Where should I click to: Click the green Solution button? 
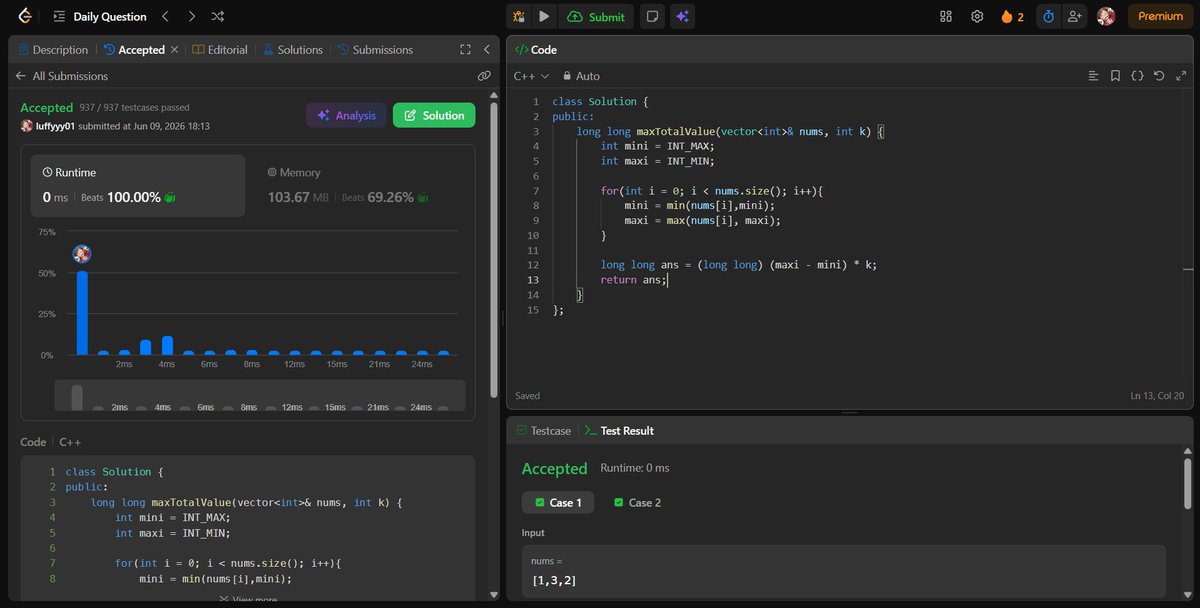pos(434,115)
